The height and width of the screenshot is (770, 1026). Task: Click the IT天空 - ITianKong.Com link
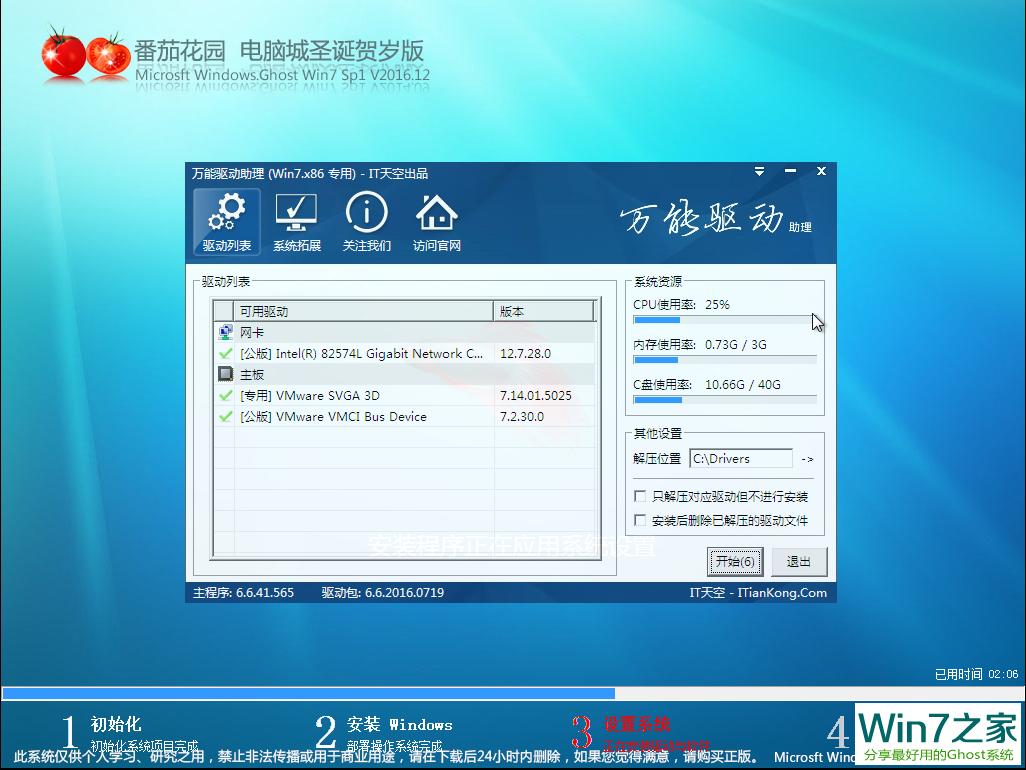[758, 593]
